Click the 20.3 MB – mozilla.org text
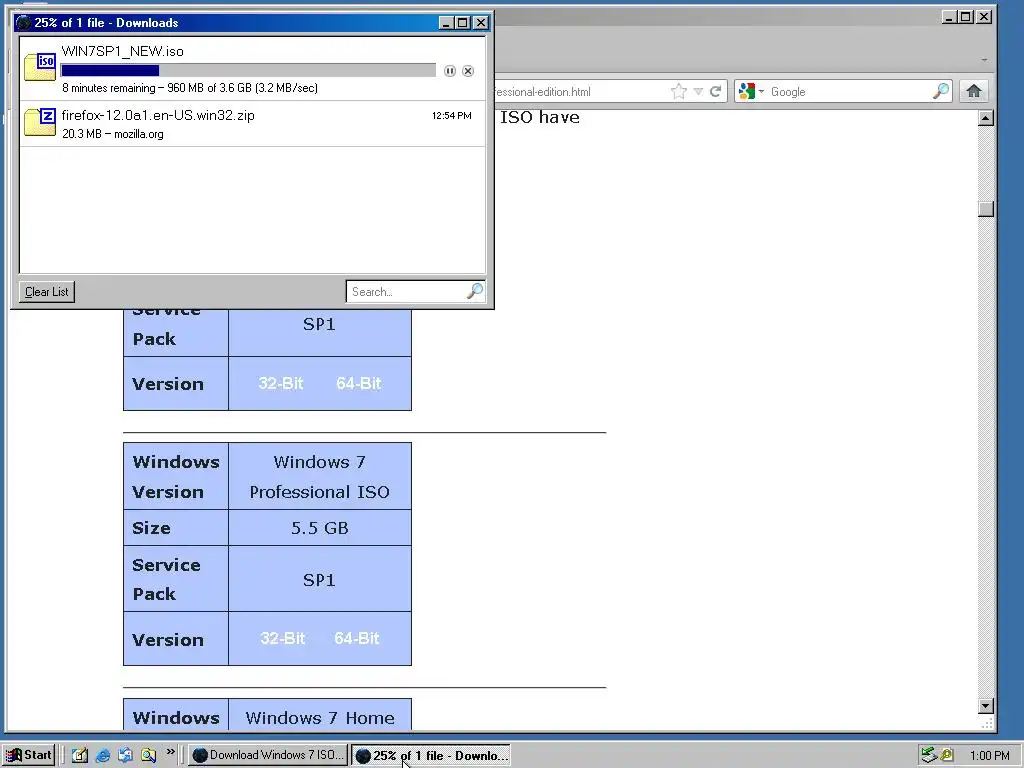 pos(113,134)
